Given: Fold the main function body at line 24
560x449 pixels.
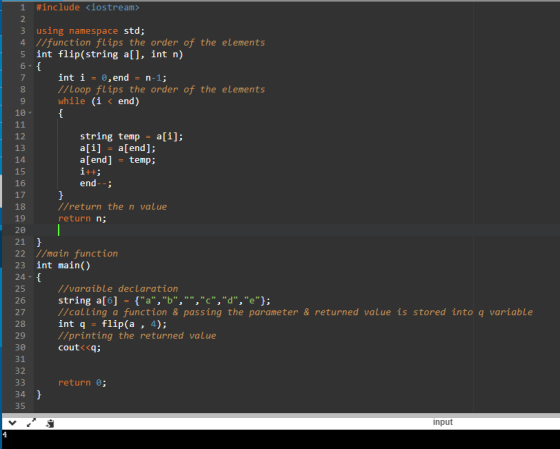Looking at the screenshot, I should (x=30, y=276).
